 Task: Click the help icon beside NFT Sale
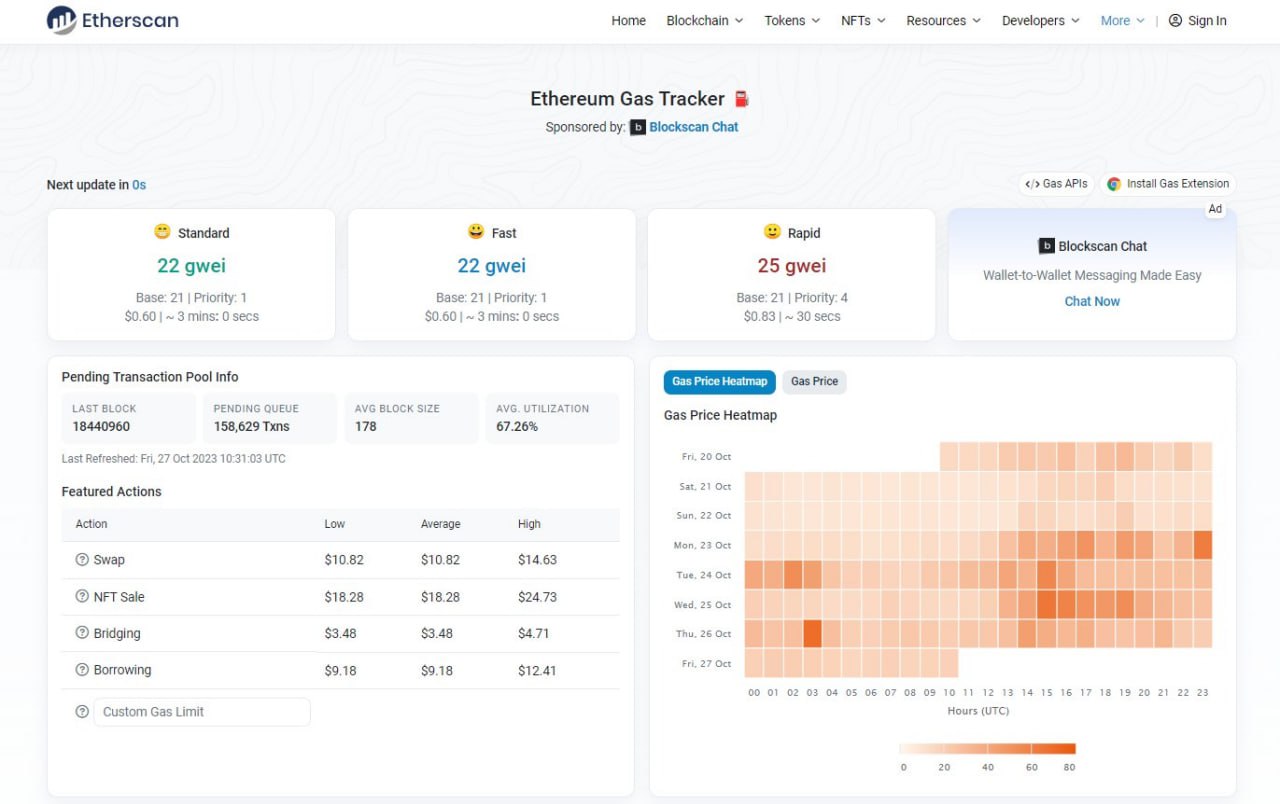[82, 597]
